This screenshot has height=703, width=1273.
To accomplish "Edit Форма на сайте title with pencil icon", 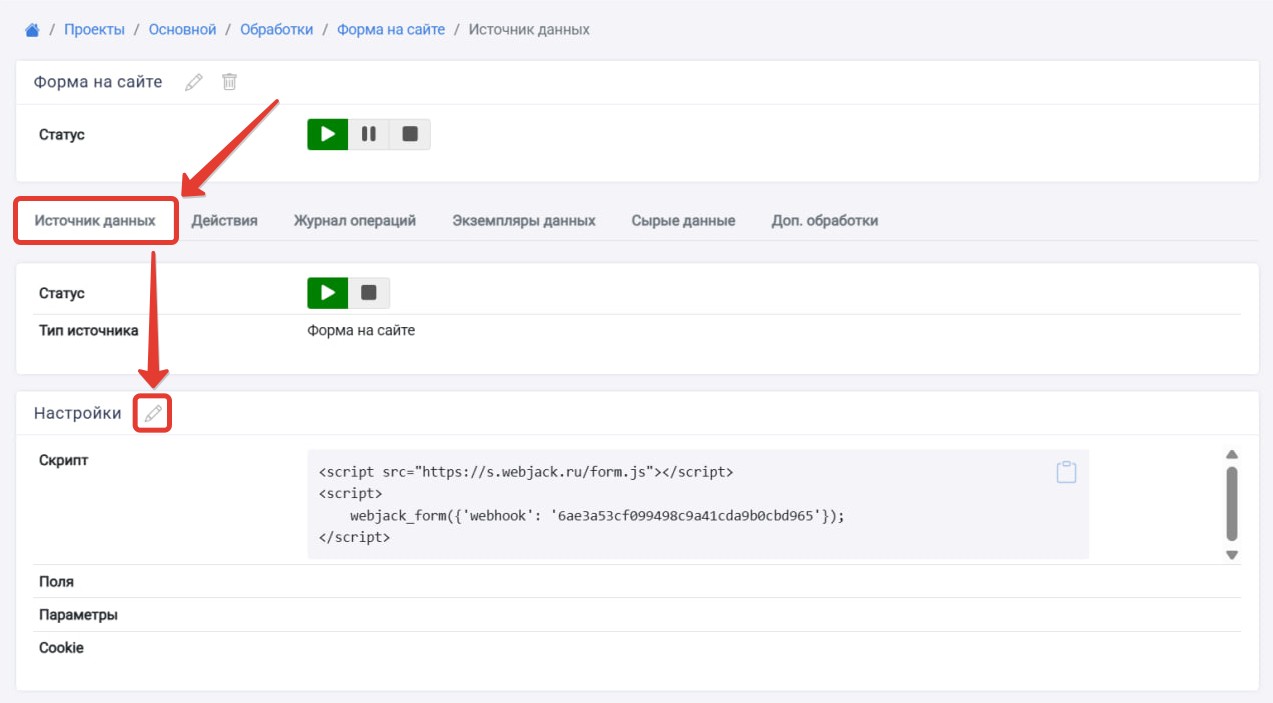I will pos(194,82).
